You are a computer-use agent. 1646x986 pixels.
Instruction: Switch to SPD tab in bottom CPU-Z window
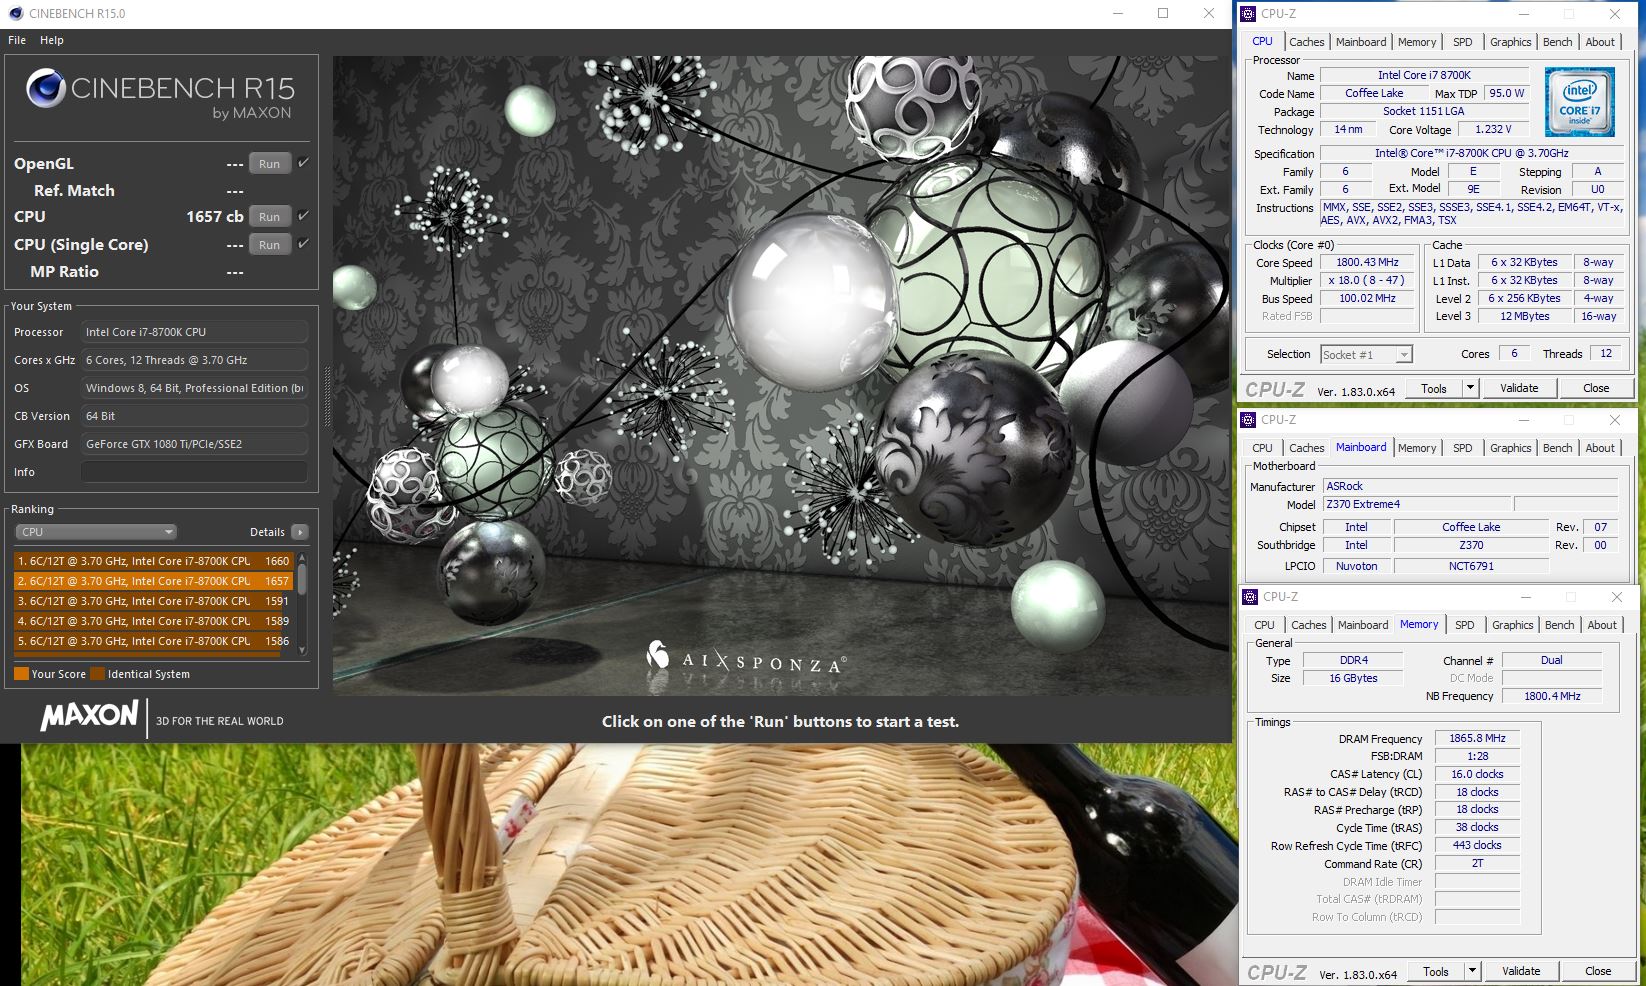tap(1465, 625)
